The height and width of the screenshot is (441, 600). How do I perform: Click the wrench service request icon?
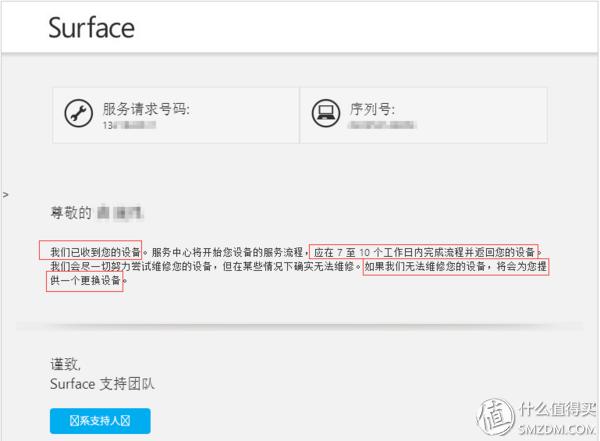click(78, 113)
